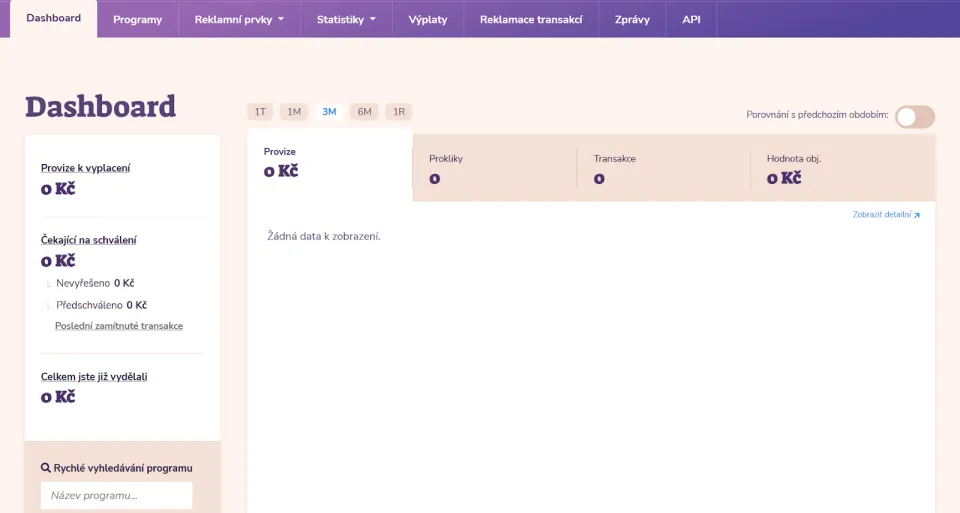
Task: Click the Statistiky dropdown arrow
Action: (x=373, y=19)
